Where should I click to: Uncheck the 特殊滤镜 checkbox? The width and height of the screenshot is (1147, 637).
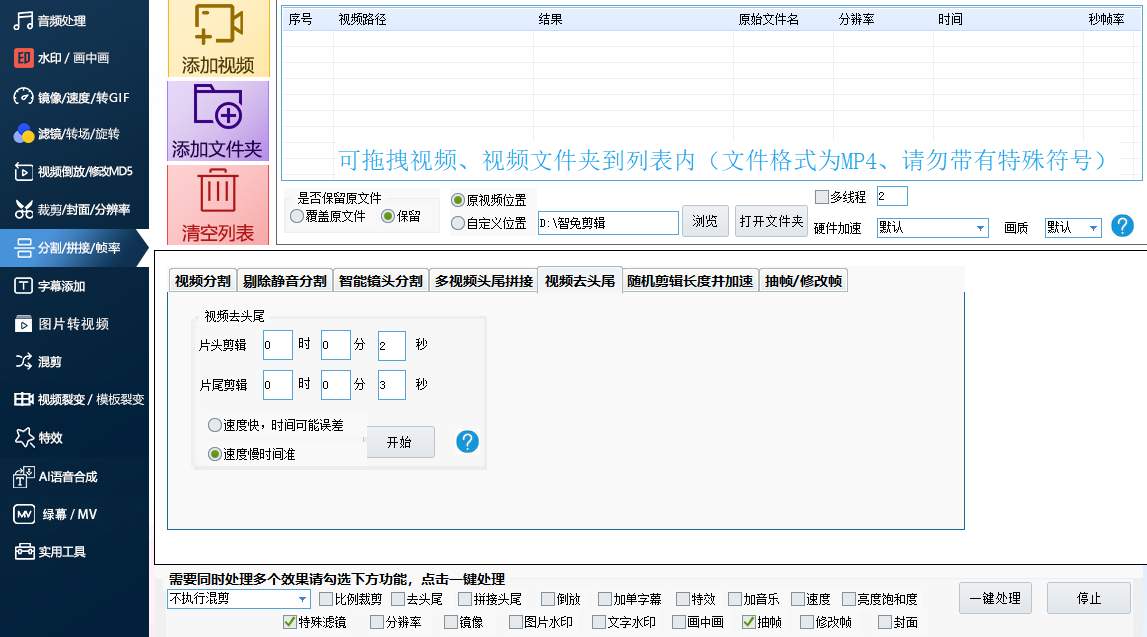coord(290,622)
